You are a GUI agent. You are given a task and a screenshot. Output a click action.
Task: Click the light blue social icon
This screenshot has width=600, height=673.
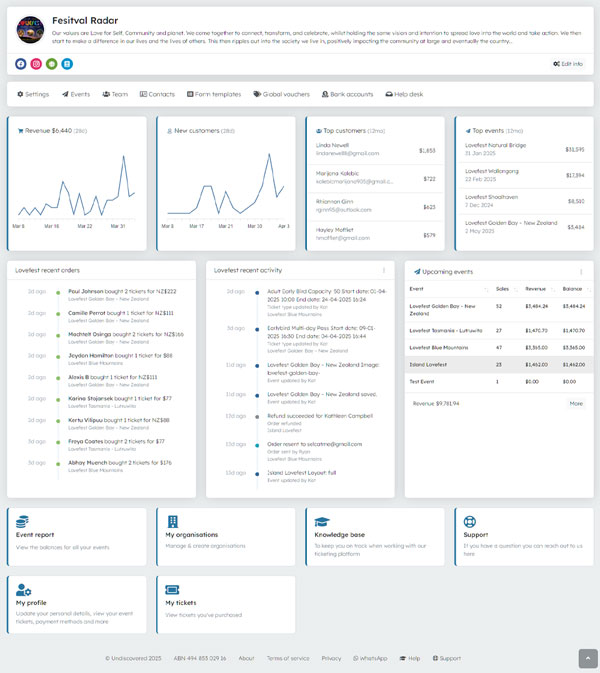pos(67,64)
